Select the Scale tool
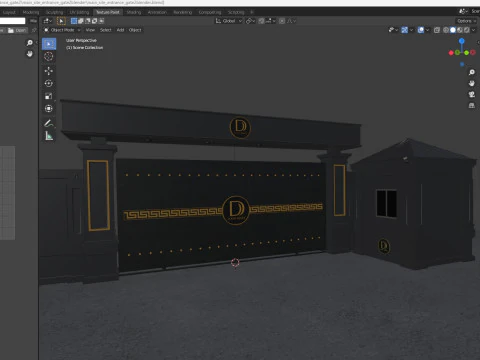Screen dimensions: 480x360 point(49,96)
